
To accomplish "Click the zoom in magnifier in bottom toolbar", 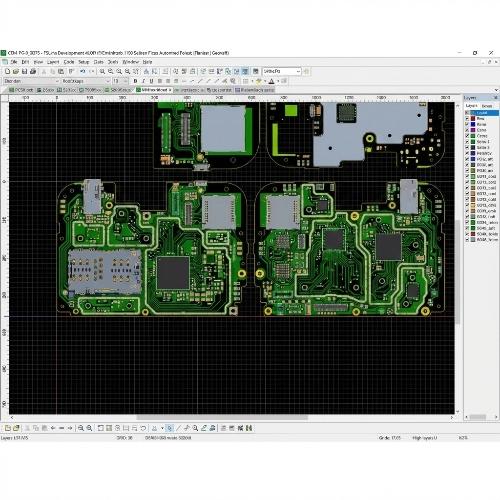I will [x=89, y=428].
